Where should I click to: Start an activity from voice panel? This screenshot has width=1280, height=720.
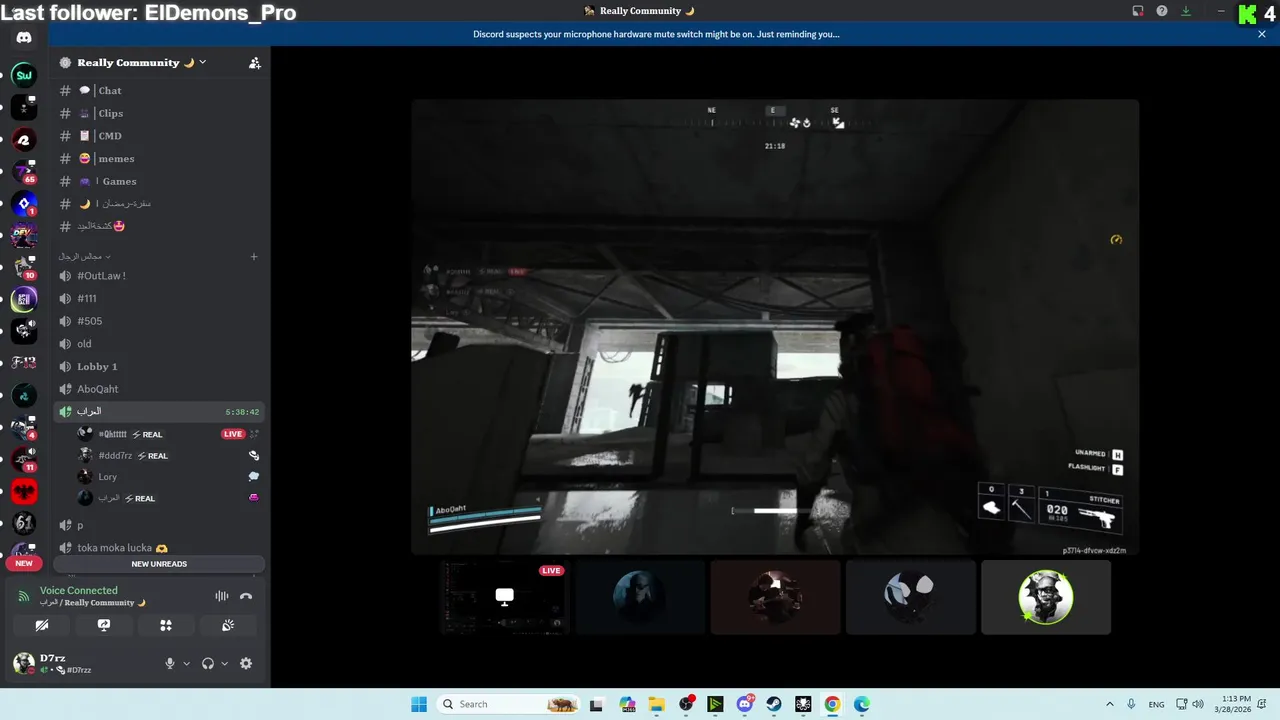click(x=166, y=625)
